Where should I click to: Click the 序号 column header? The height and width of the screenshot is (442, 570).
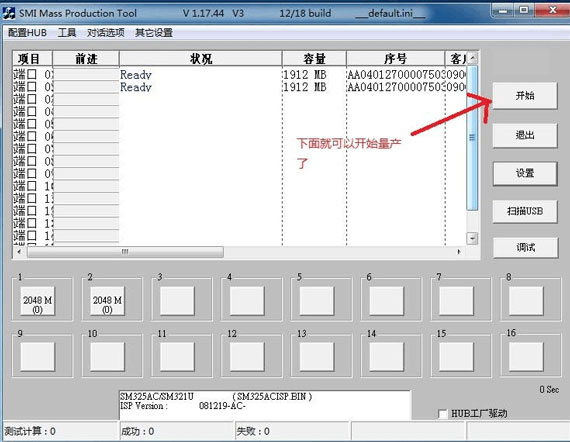396,59
